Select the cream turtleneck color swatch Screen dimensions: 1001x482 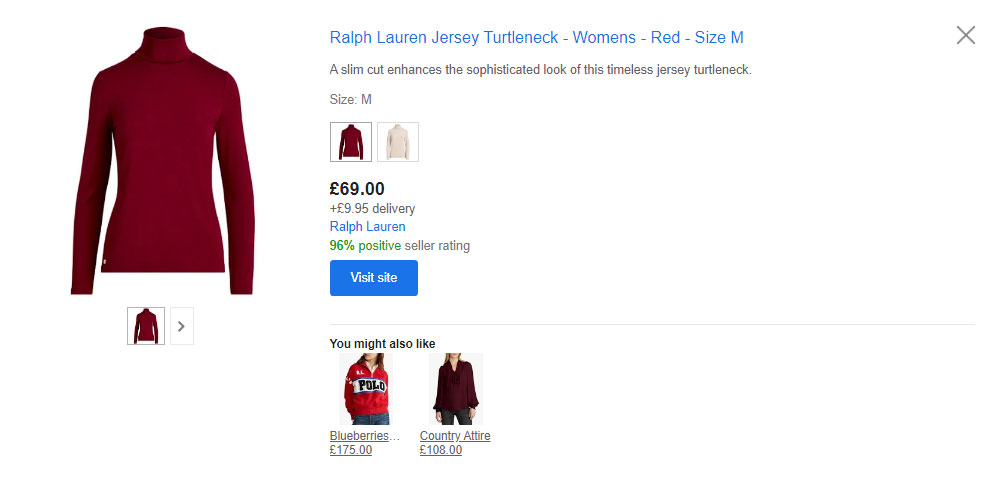pos(398,142)
